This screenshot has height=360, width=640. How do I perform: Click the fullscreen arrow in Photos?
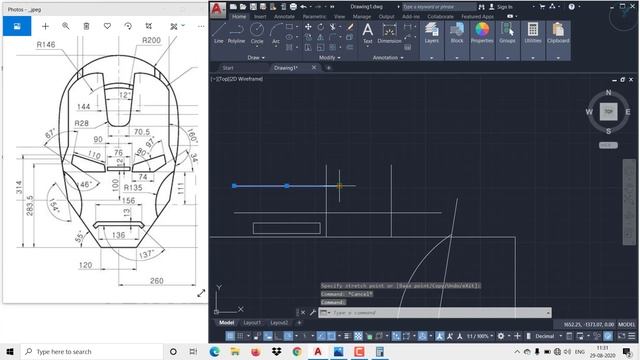(x=201, y=293)
